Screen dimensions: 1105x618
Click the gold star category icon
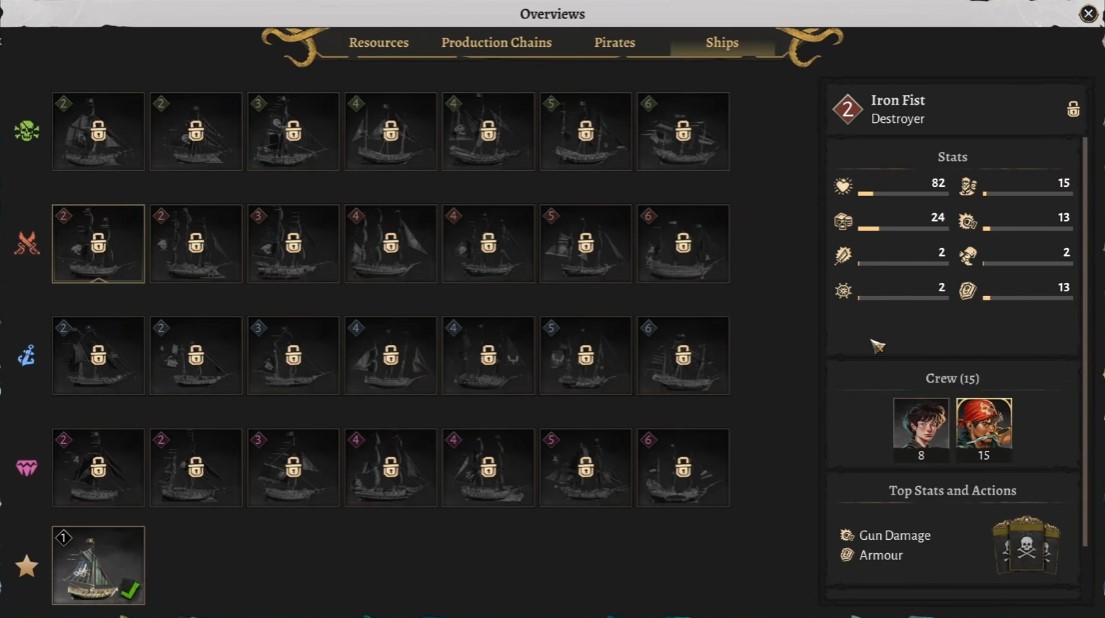click(27, 565)
